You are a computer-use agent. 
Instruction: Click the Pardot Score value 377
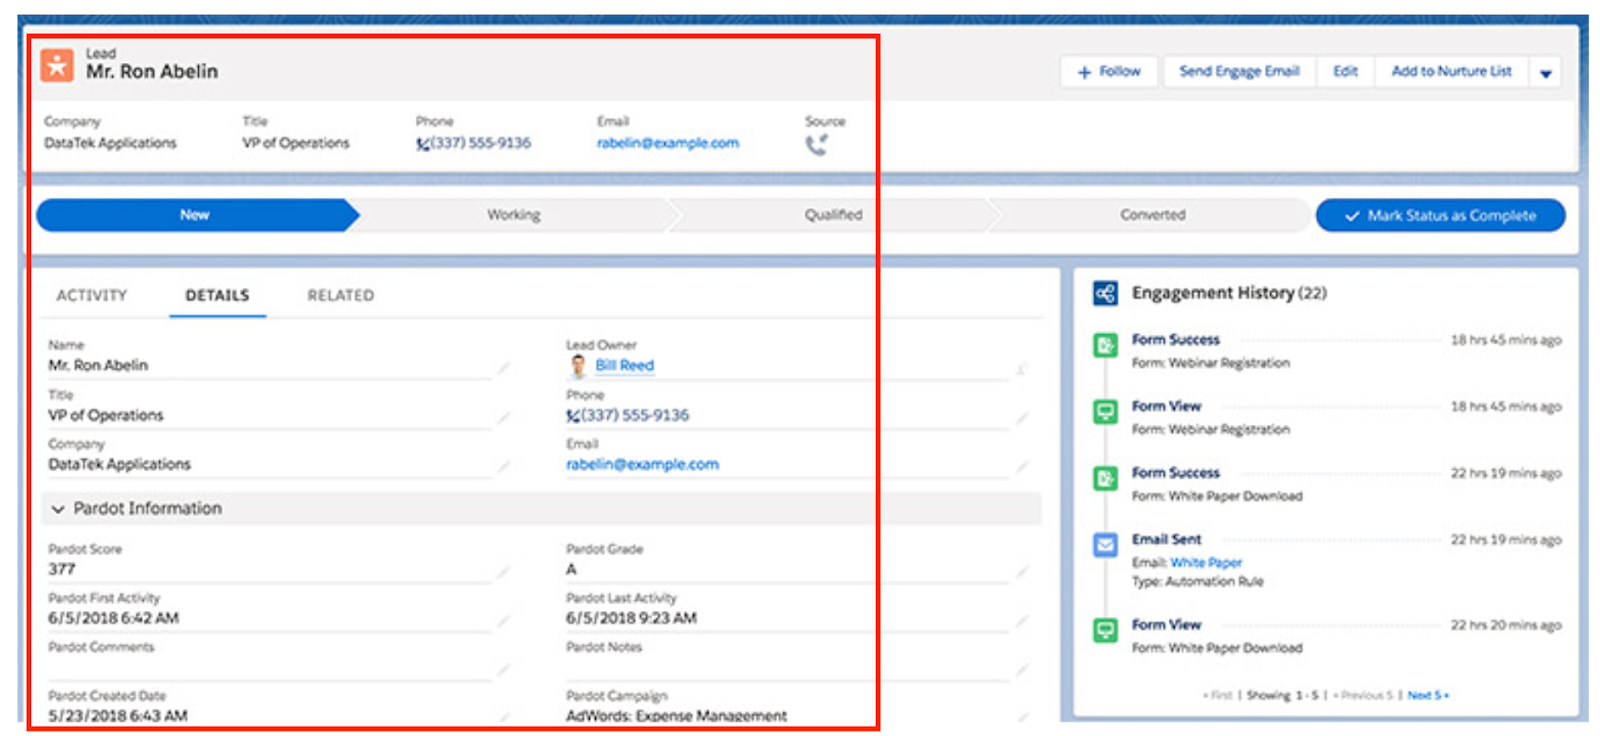[62, 570]
